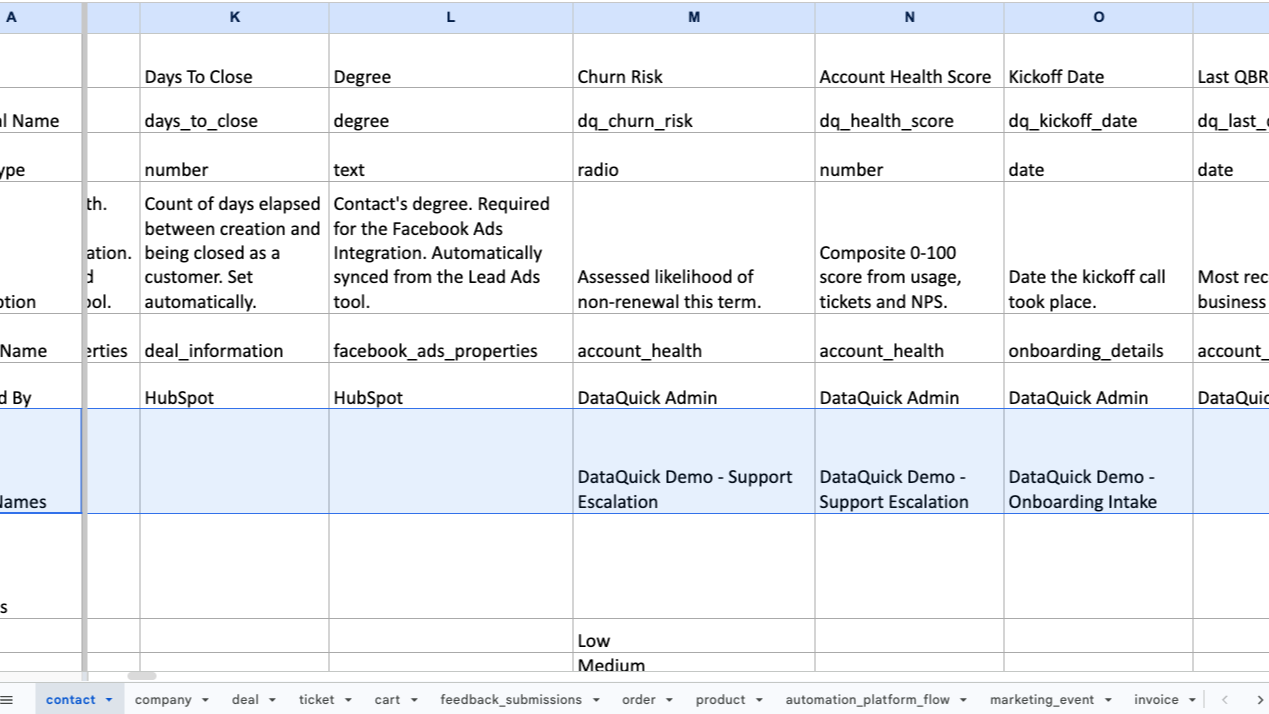Click the 'dq_churn_risk' cell
The width and height of the screenshot is (1269, 714).
(x=694, y=111)
